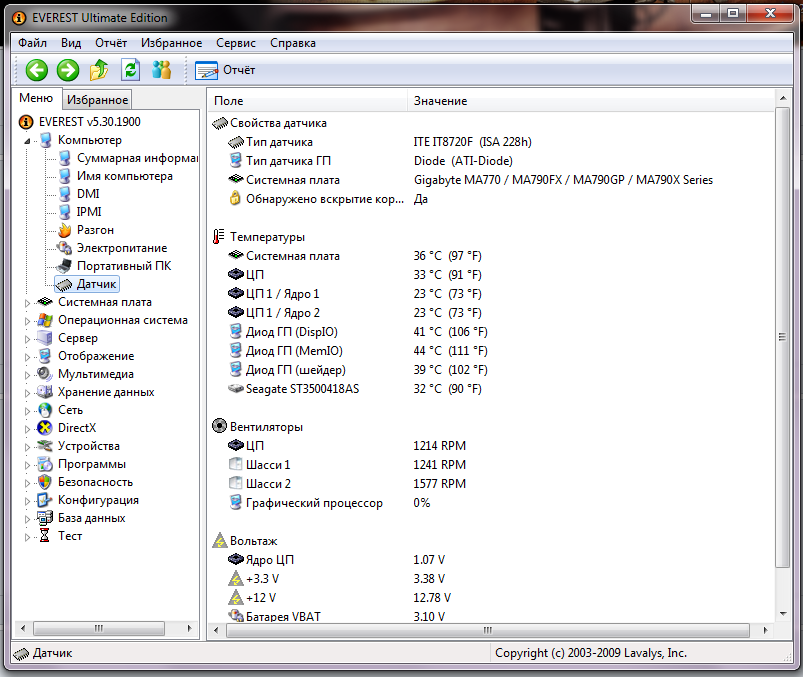The width and height of the screenshot is (803, 677).
Task: Refresh the page with the green arrows icon
Action: tap(130, 70)
